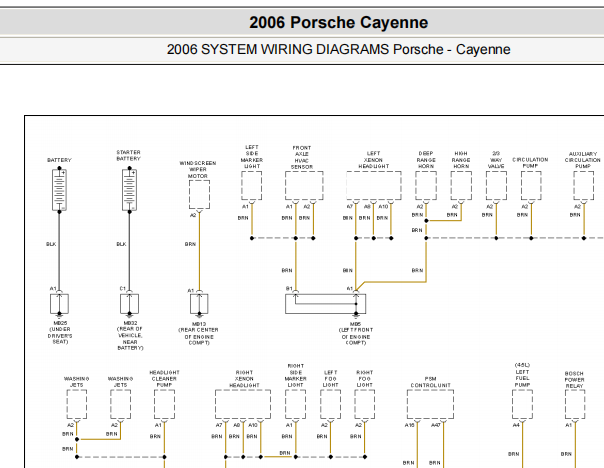Viewport: 604px width, 468px height.
Task: Select the 2/3 WAY VALVE label
Action: [496, 159]
